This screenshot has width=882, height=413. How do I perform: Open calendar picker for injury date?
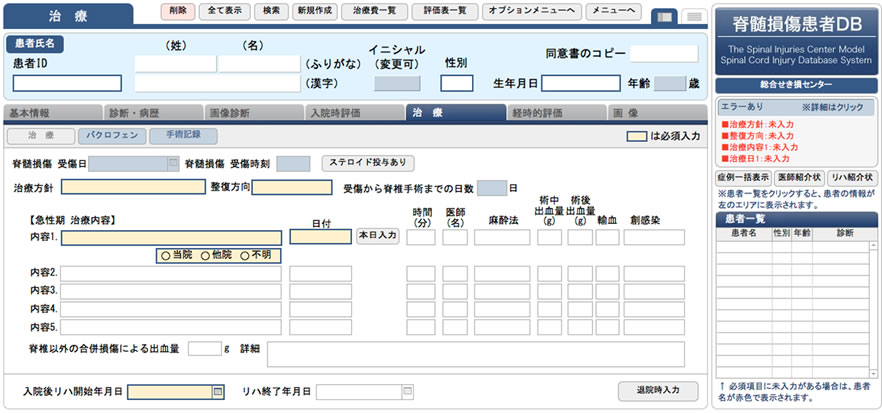pyautogui.click(x=173, y=163)
